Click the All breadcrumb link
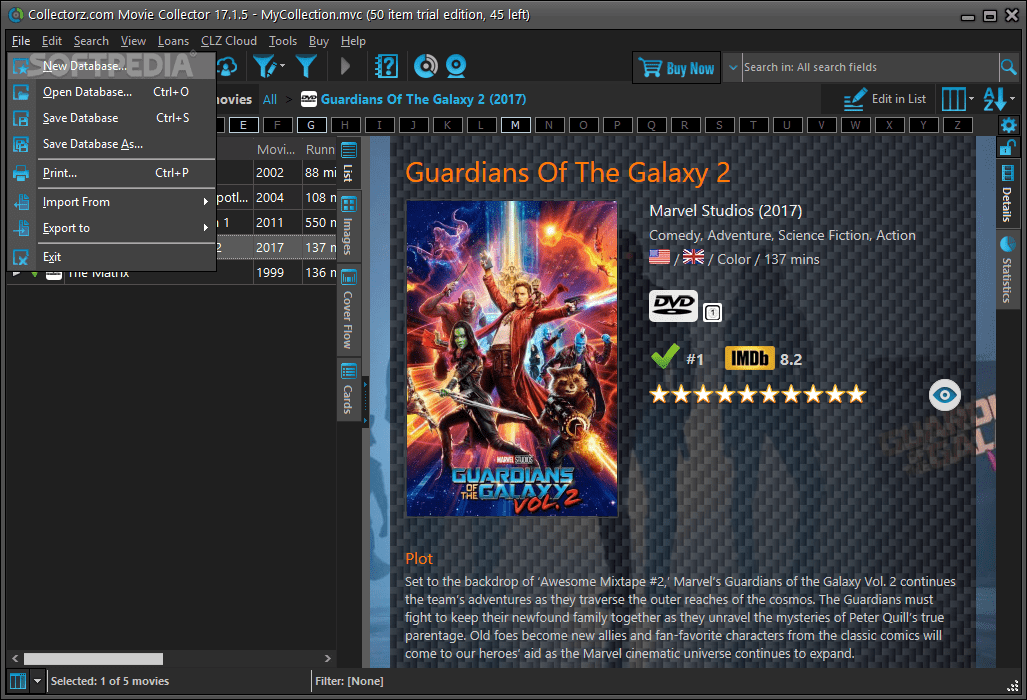Screen dimensions: 1027x700 (x=270, y=100)
